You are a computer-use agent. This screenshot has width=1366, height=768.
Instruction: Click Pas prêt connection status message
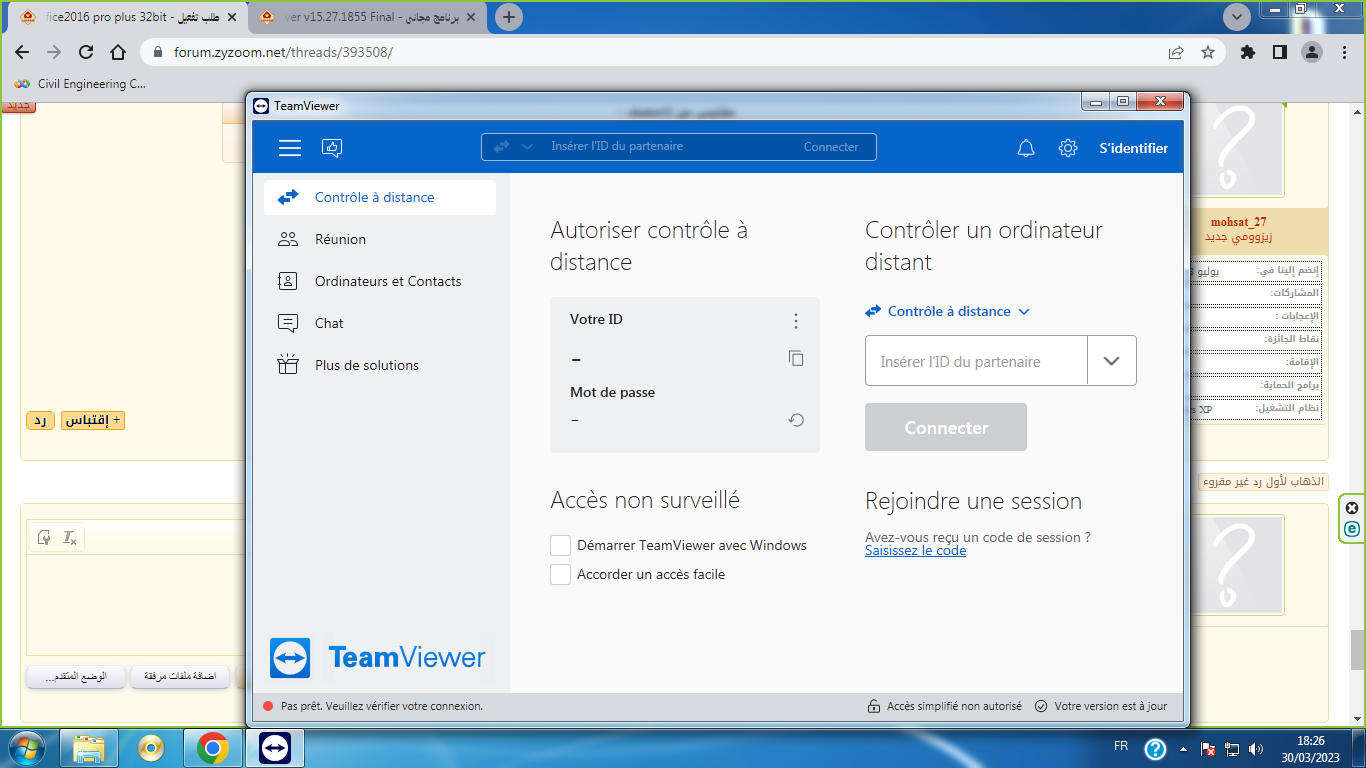tap(382, 706)
